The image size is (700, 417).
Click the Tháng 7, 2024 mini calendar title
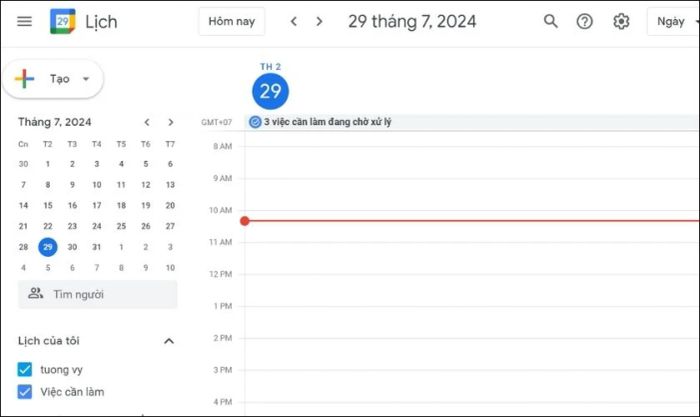click(54, 122)
